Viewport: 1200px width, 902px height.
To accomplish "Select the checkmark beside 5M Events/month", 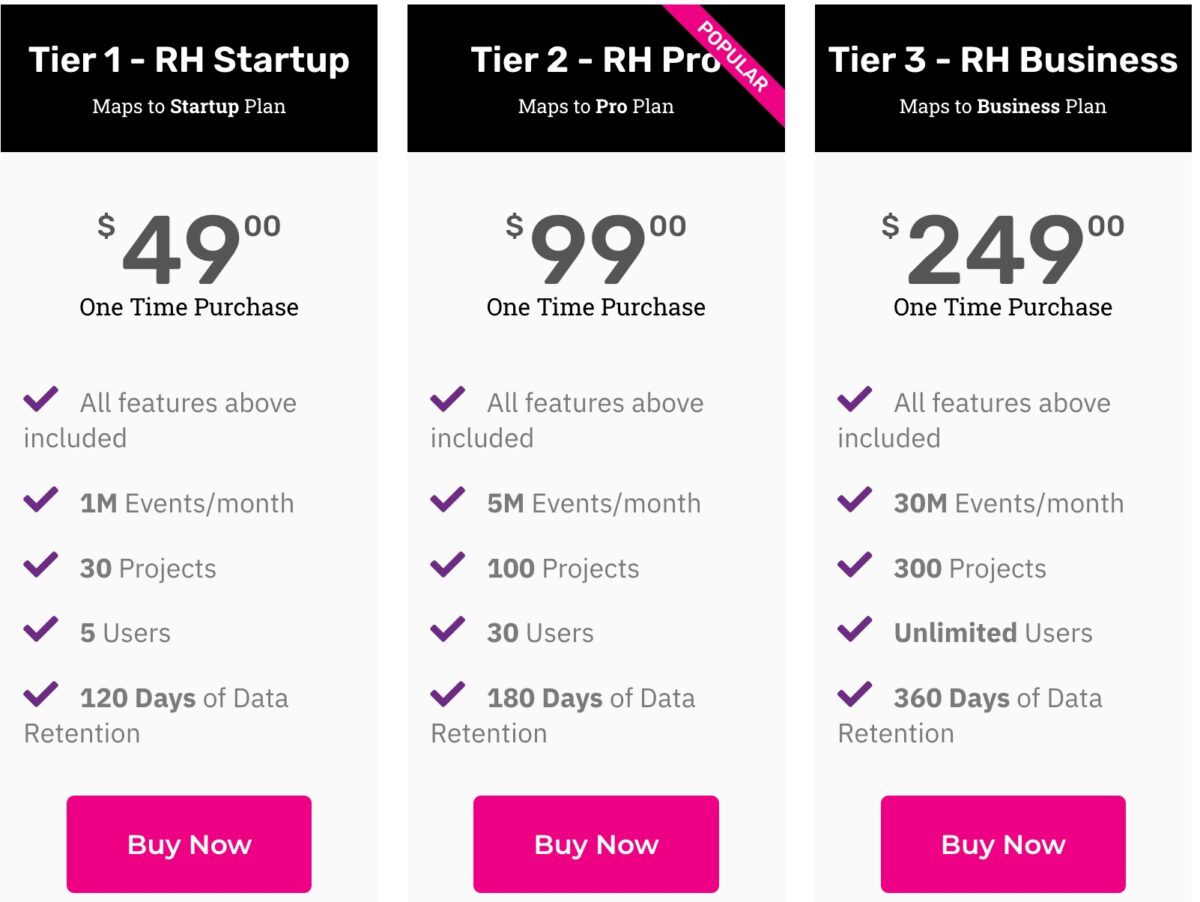I will pos(448,499).
